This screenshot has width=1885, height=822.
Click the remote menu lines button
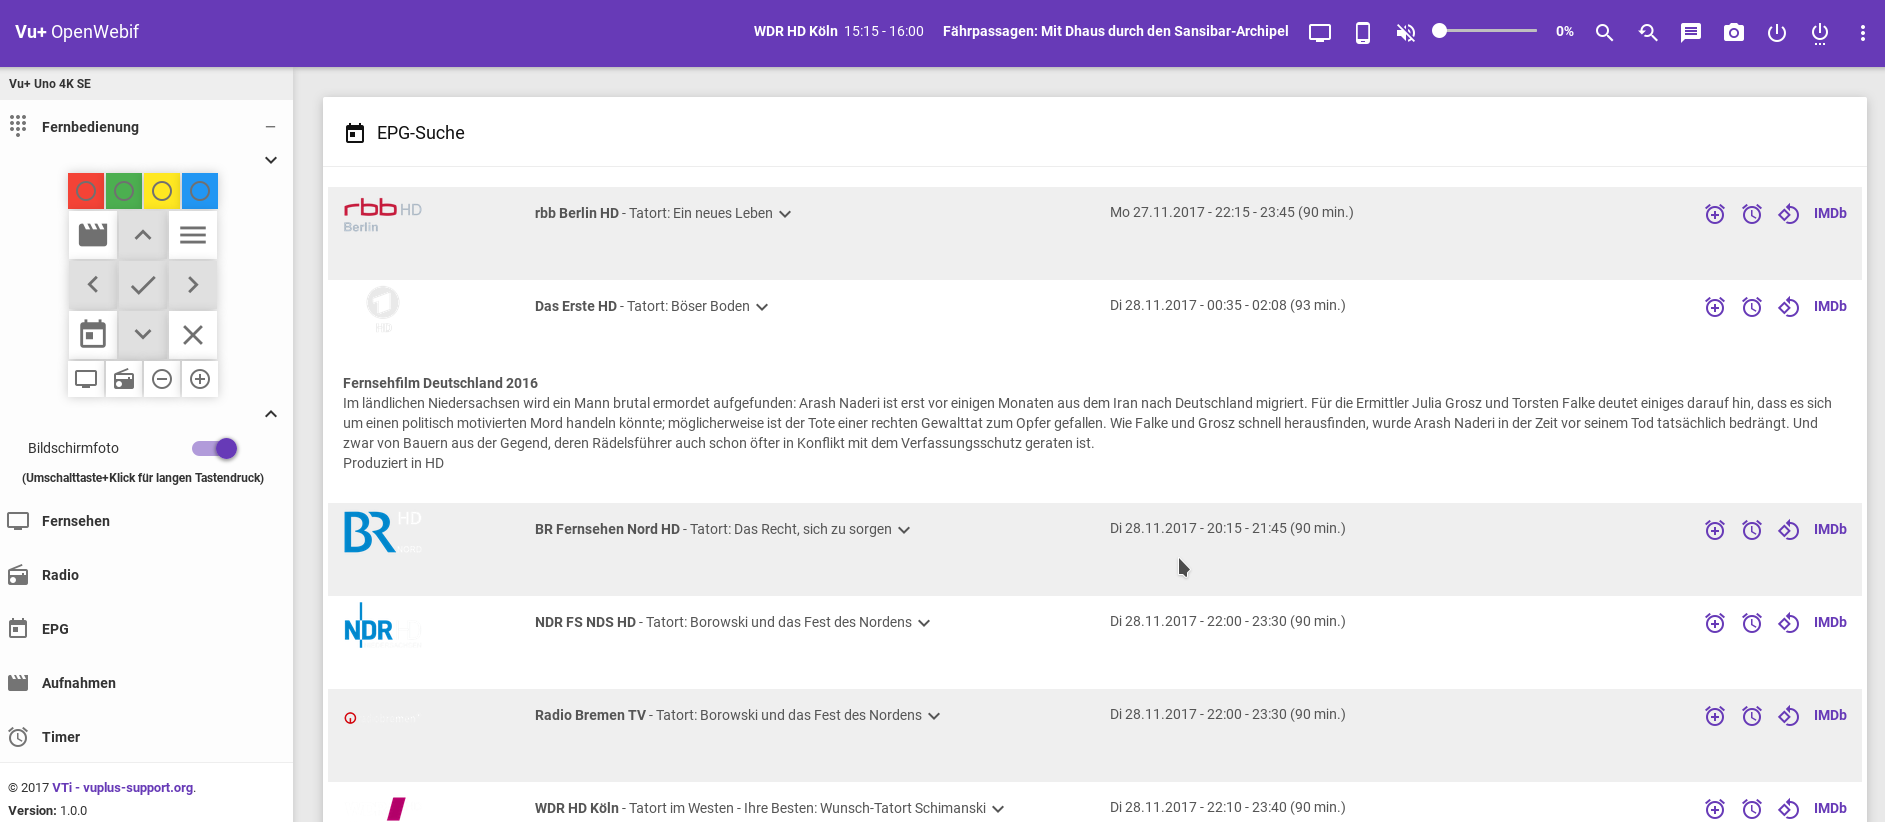coord(193,235)
